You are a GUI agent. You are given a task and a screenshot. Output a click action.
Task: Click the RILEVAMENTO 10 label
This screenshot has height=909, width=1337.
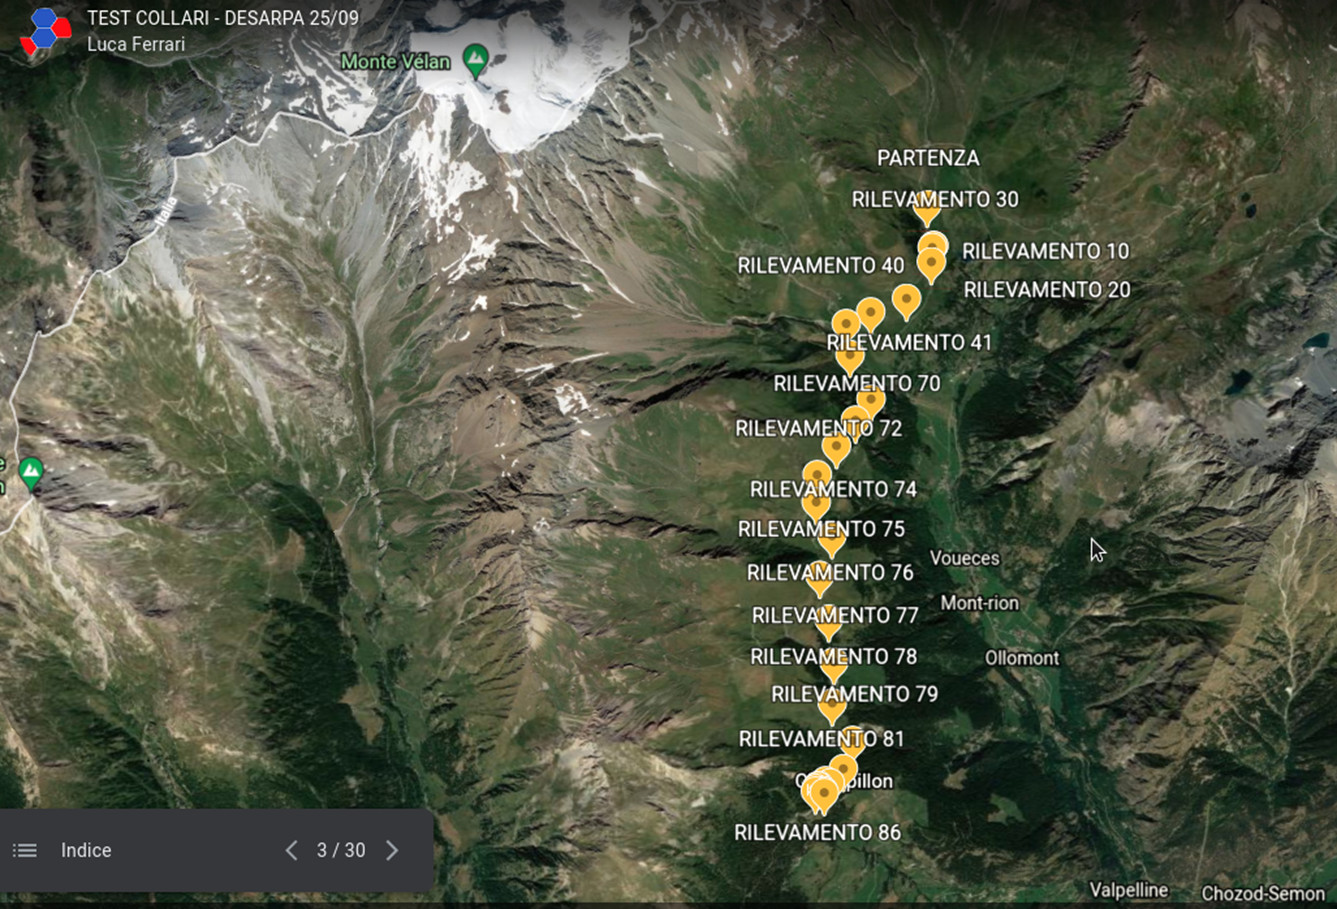[1045, 251]
